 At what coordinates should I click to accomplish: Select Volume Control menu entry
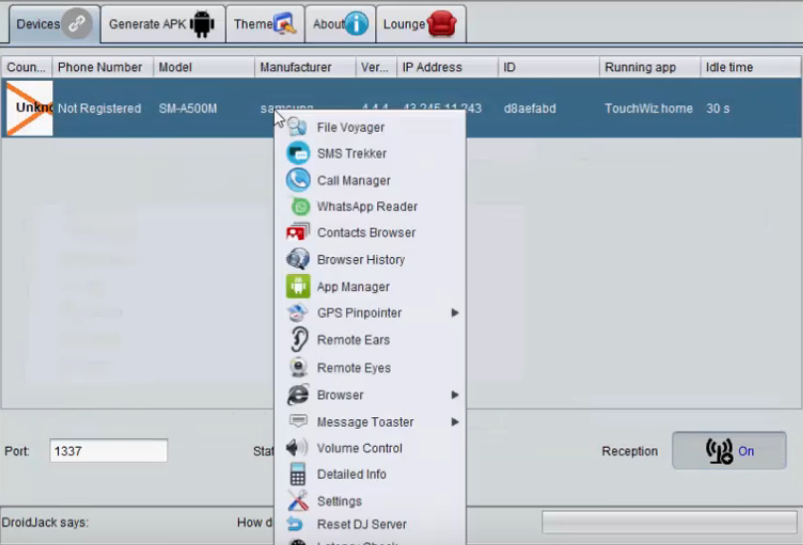click(x=370, y=448)
